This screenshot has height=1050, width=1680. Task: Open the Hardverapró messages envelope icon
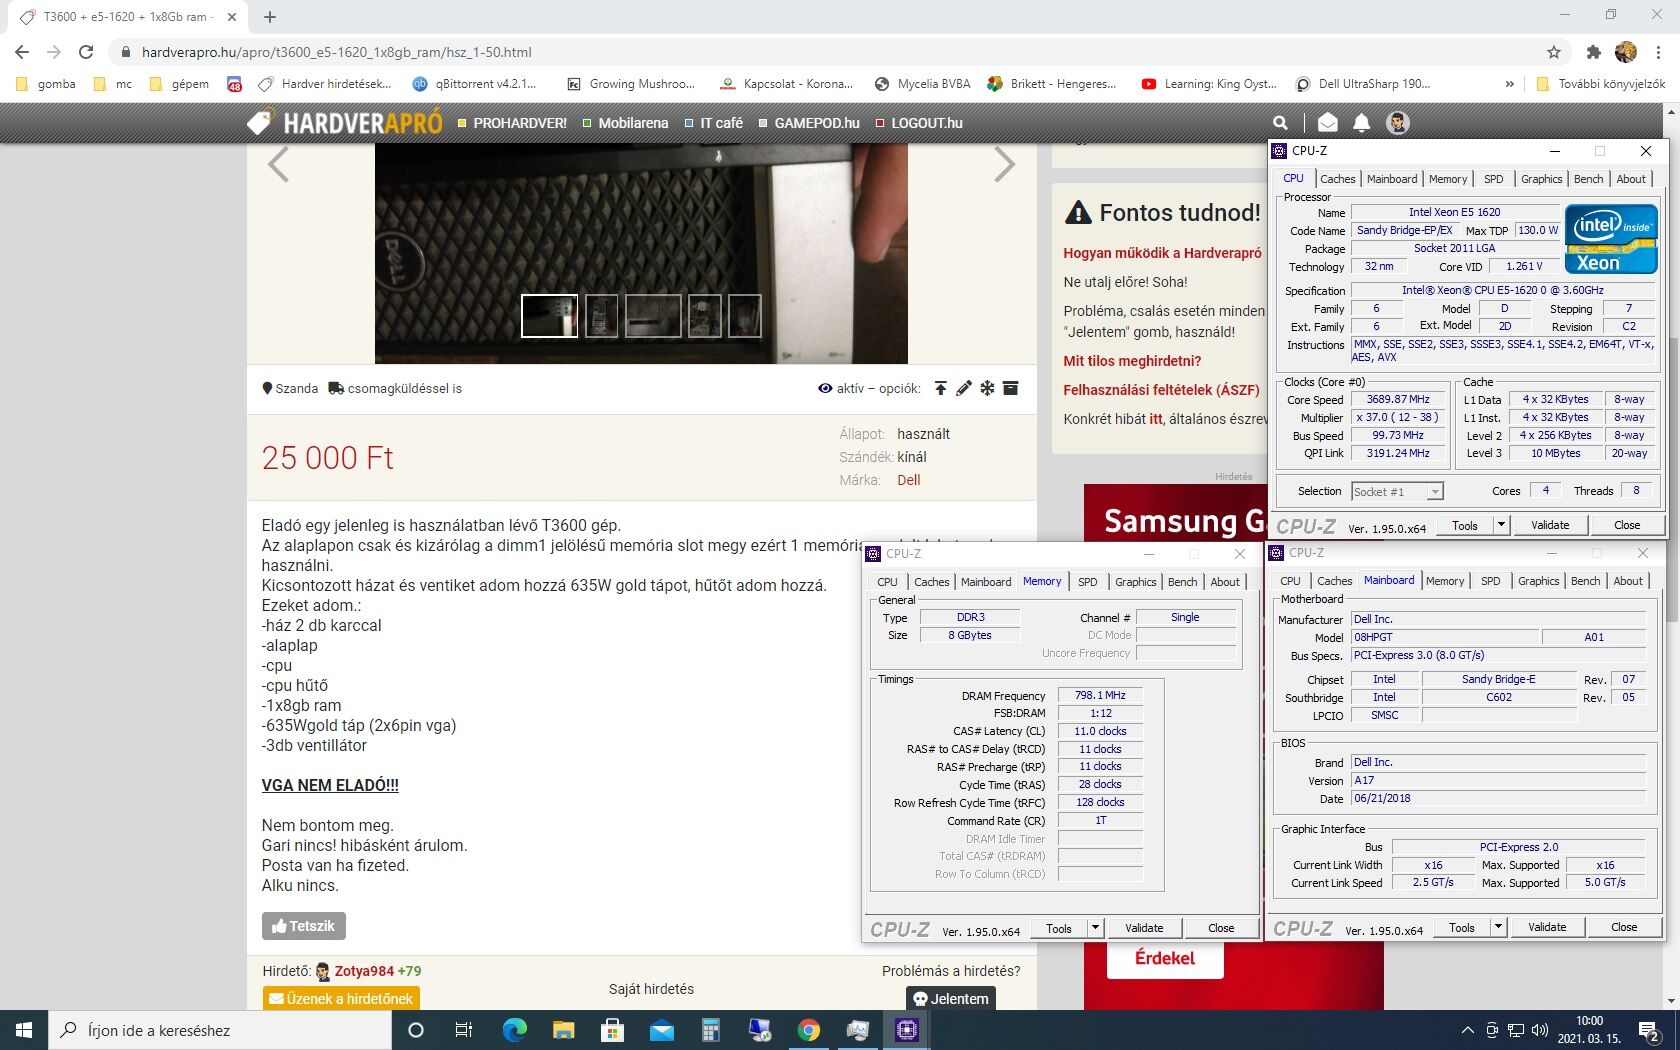click(1327, 123)
